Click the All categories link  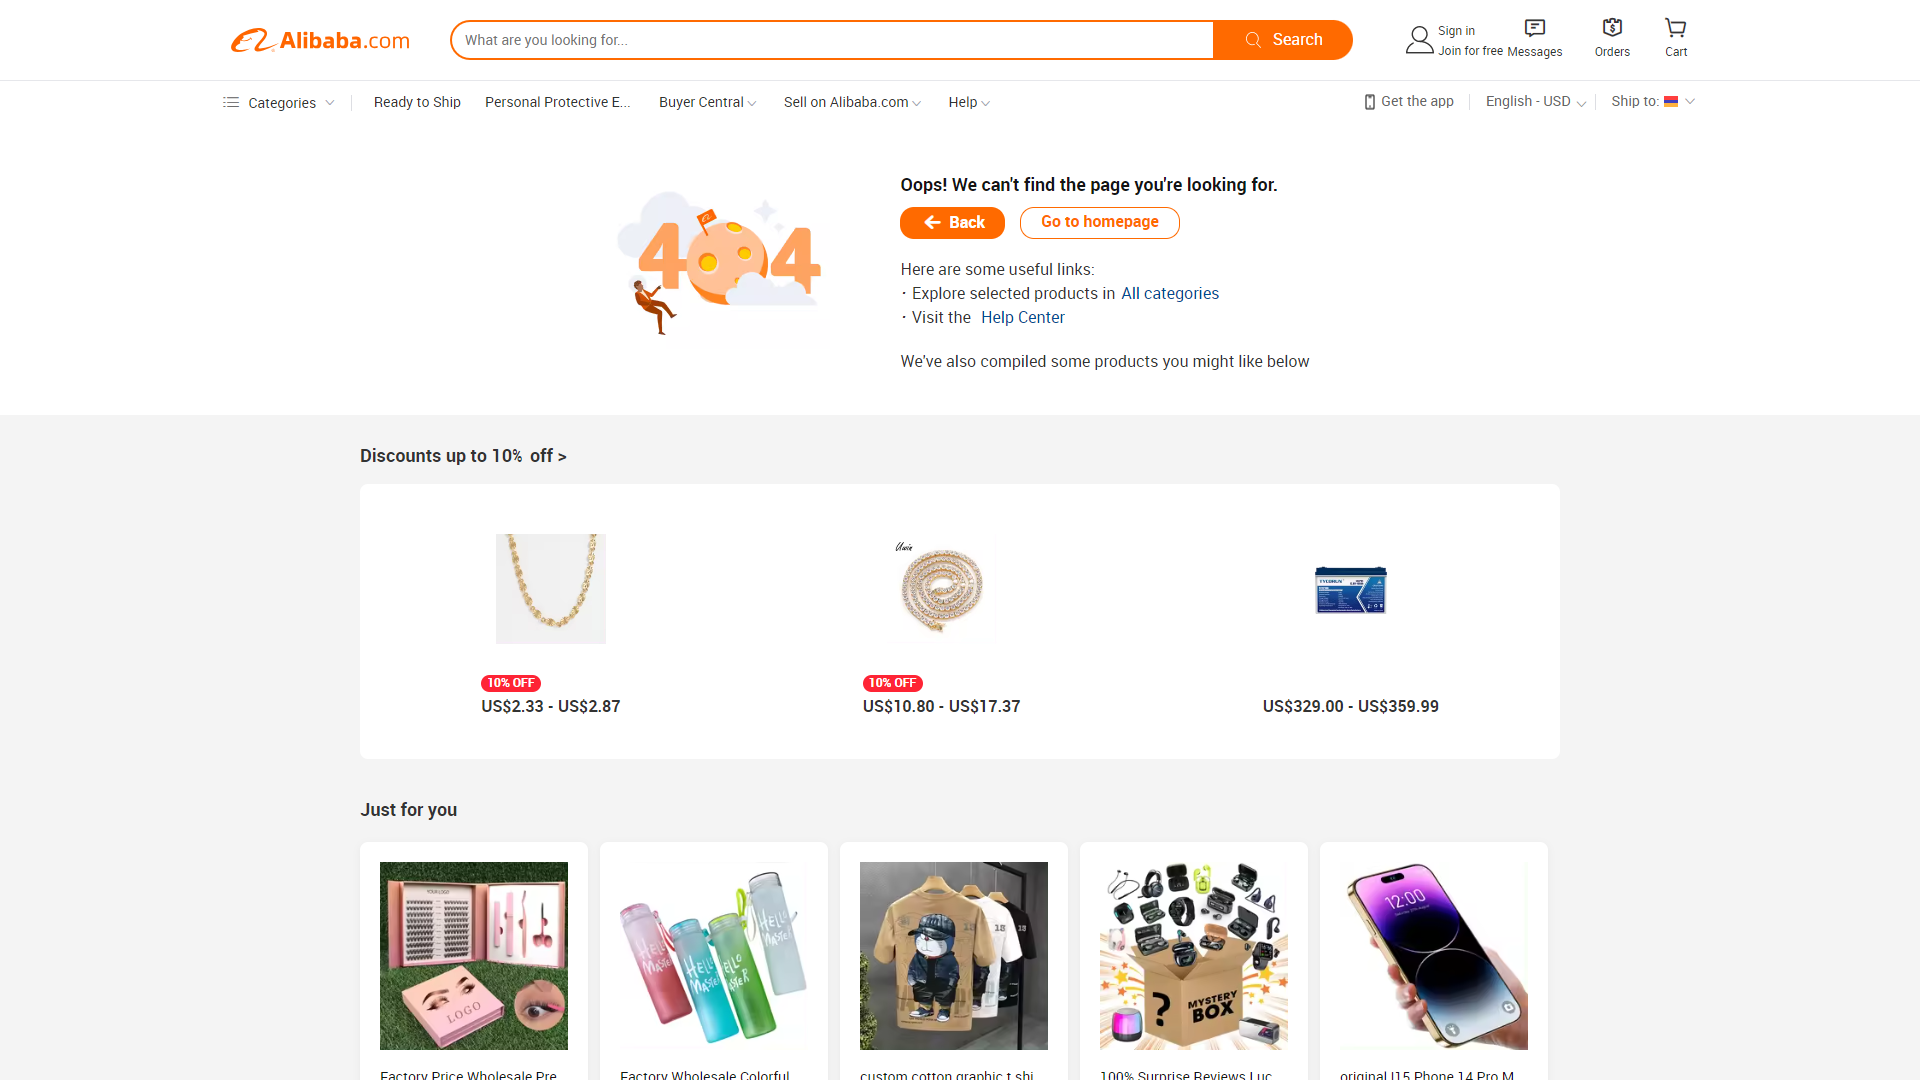pyautogui.click(x=1170, y=294)
